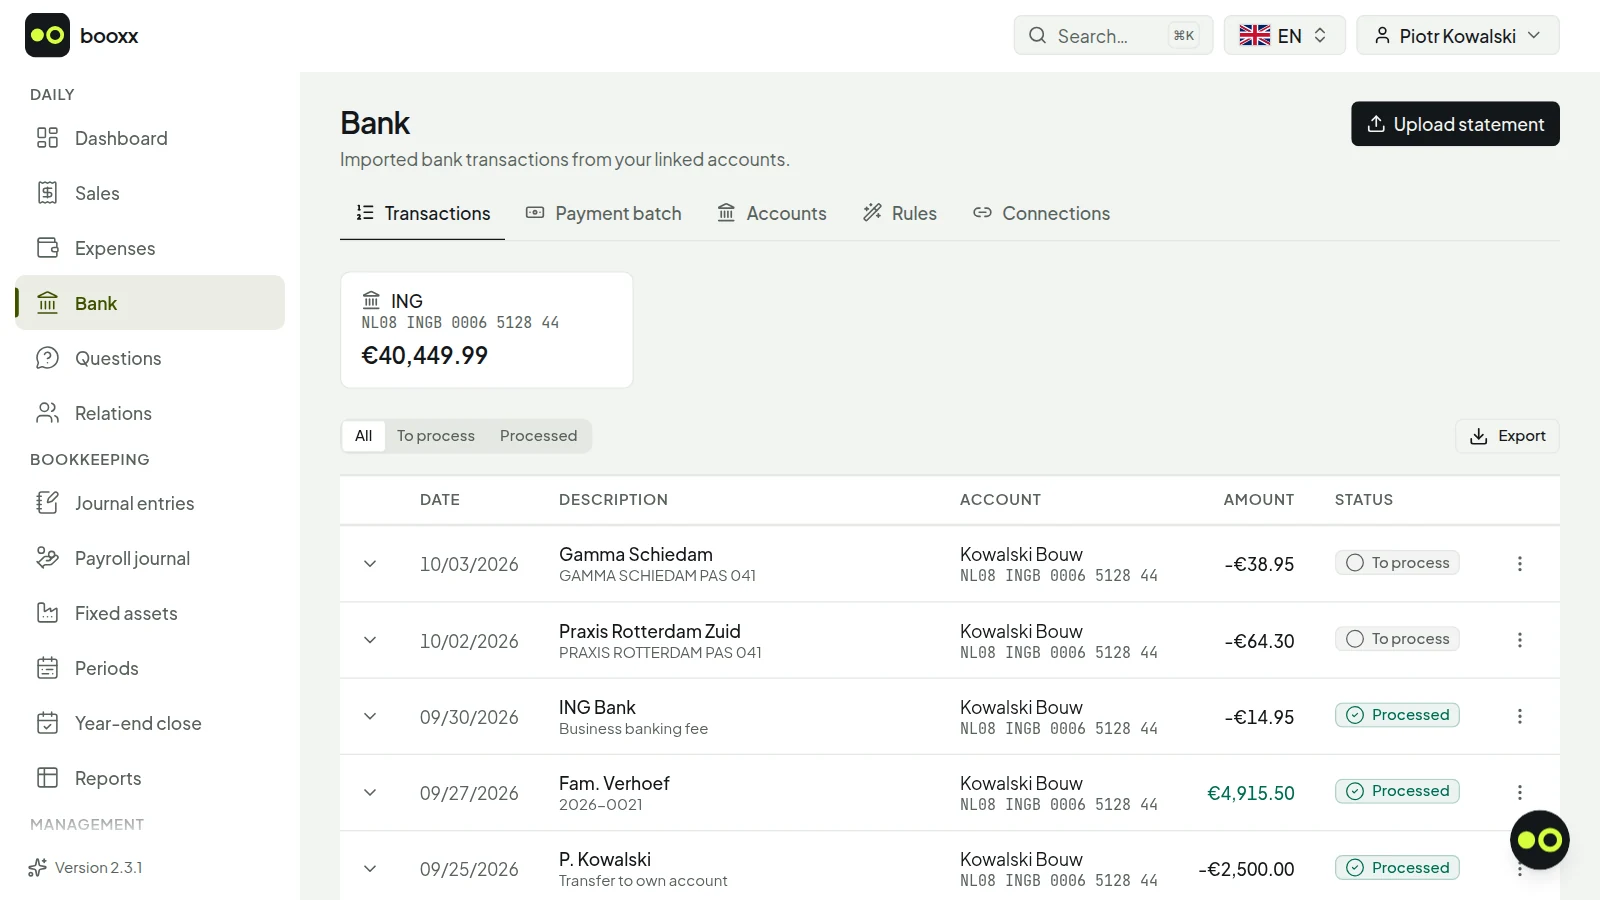This screenshot has width=1600, height=900.
Task: Open row menu for Praxis Rotterdam Zuid
Action: pyautogui.click(x=1519, y=640)
